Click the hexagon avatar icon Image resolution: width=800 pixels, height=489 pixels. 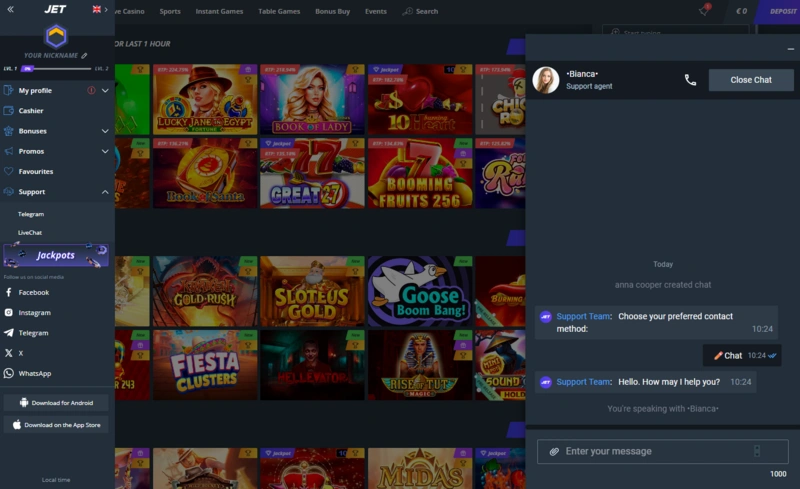click(56, 36)
